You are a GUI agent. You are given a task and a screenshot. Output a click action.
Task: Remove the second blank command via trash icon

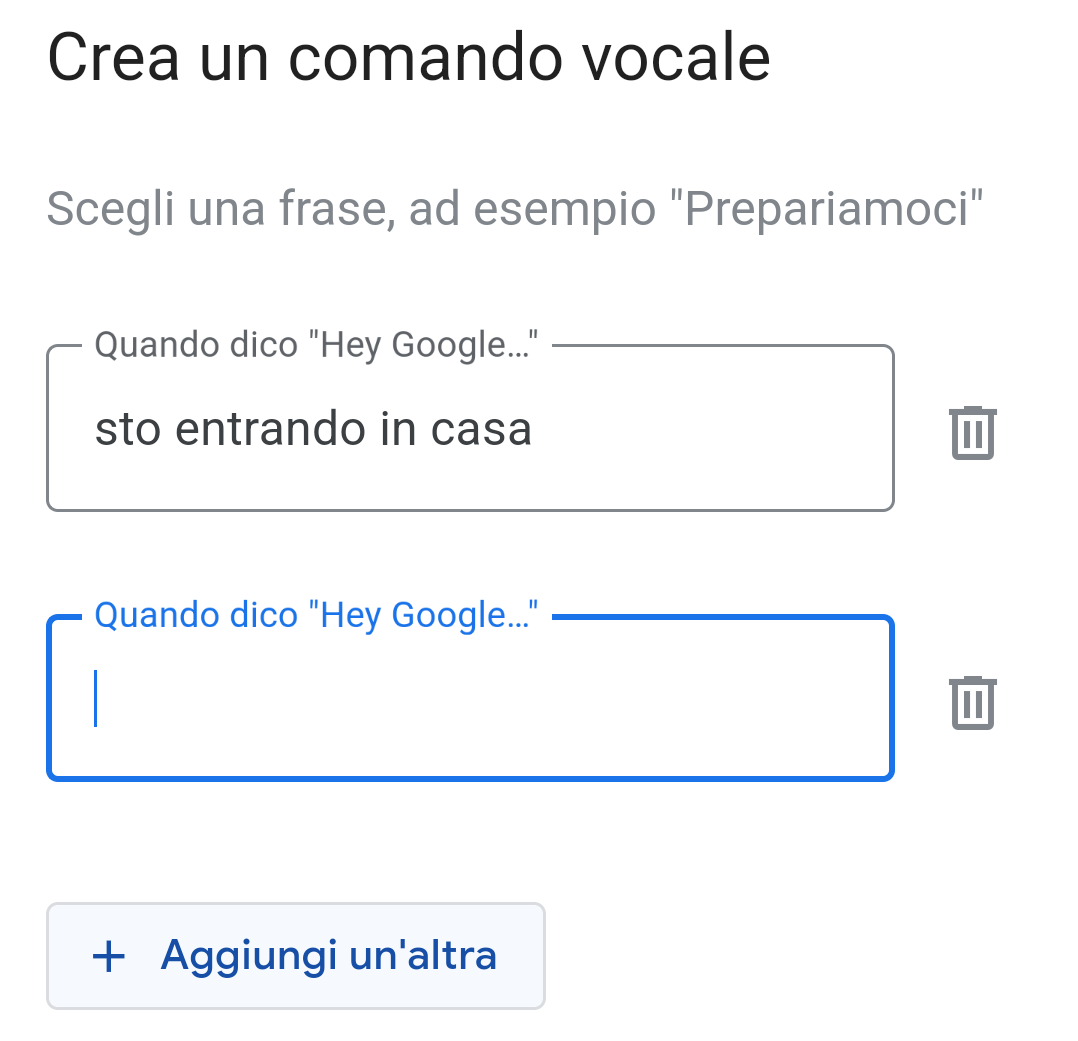click(x=972, y=702)
